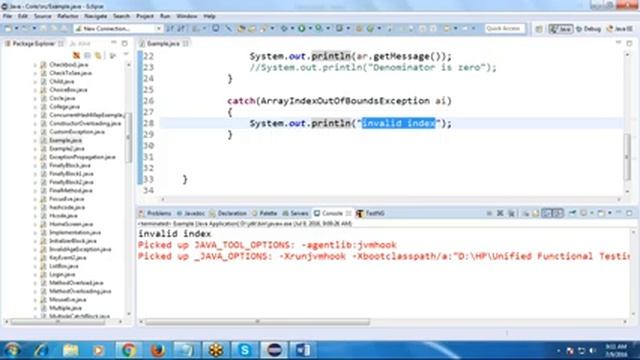Open the Package Explorer view menu triangle
The image size is (640, 360).
click(126, 55)
